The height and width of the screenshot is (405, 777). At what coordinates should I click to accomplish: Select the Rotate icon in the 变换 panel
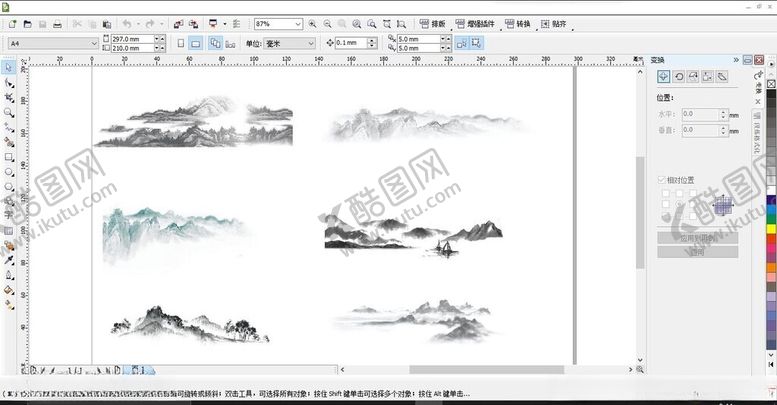tap(677, 76)
